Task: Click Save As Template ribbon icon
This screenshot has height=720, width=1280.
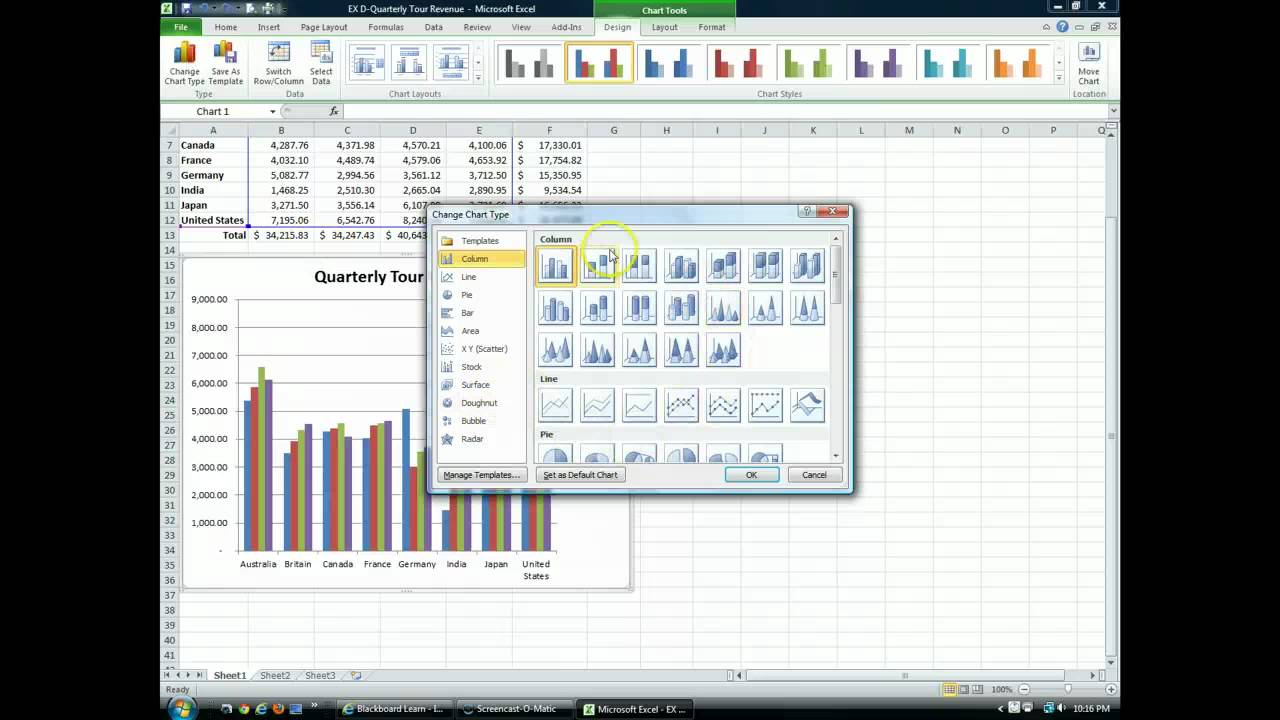Action: [x=226, y=64]
